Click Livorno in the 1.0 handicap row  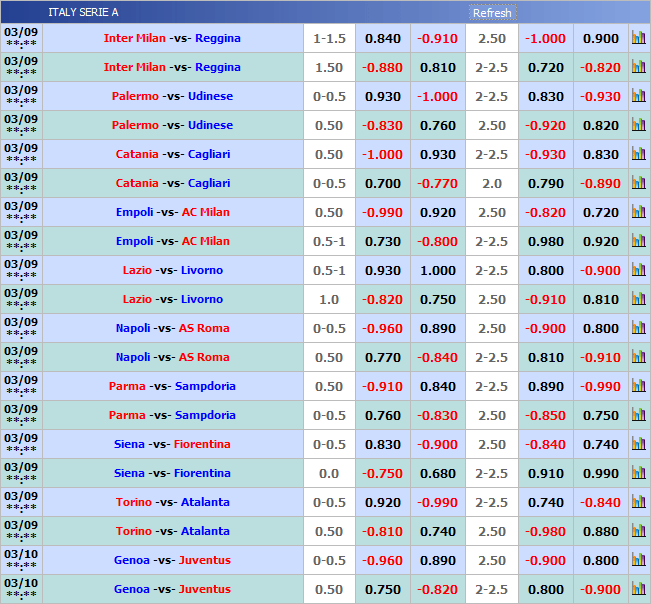[202, 299]
